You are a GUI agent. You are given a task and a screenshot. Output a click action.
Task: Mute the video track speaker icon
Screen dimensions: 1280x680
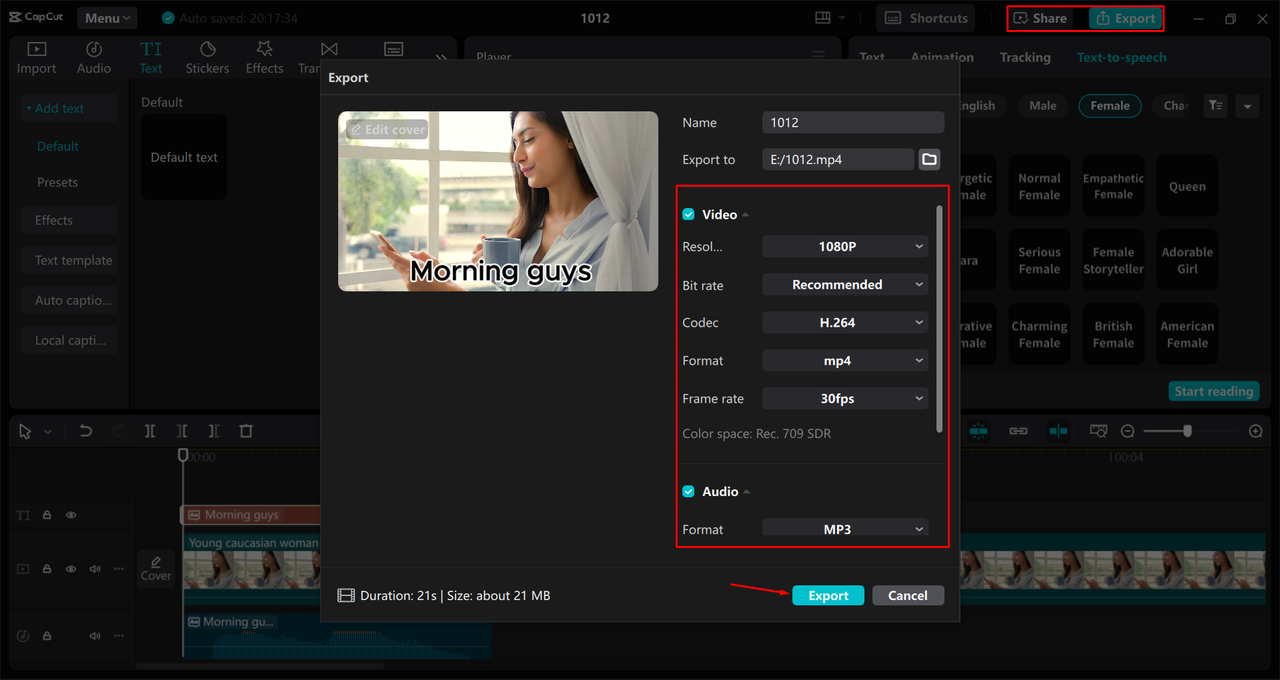click(95, 569)
